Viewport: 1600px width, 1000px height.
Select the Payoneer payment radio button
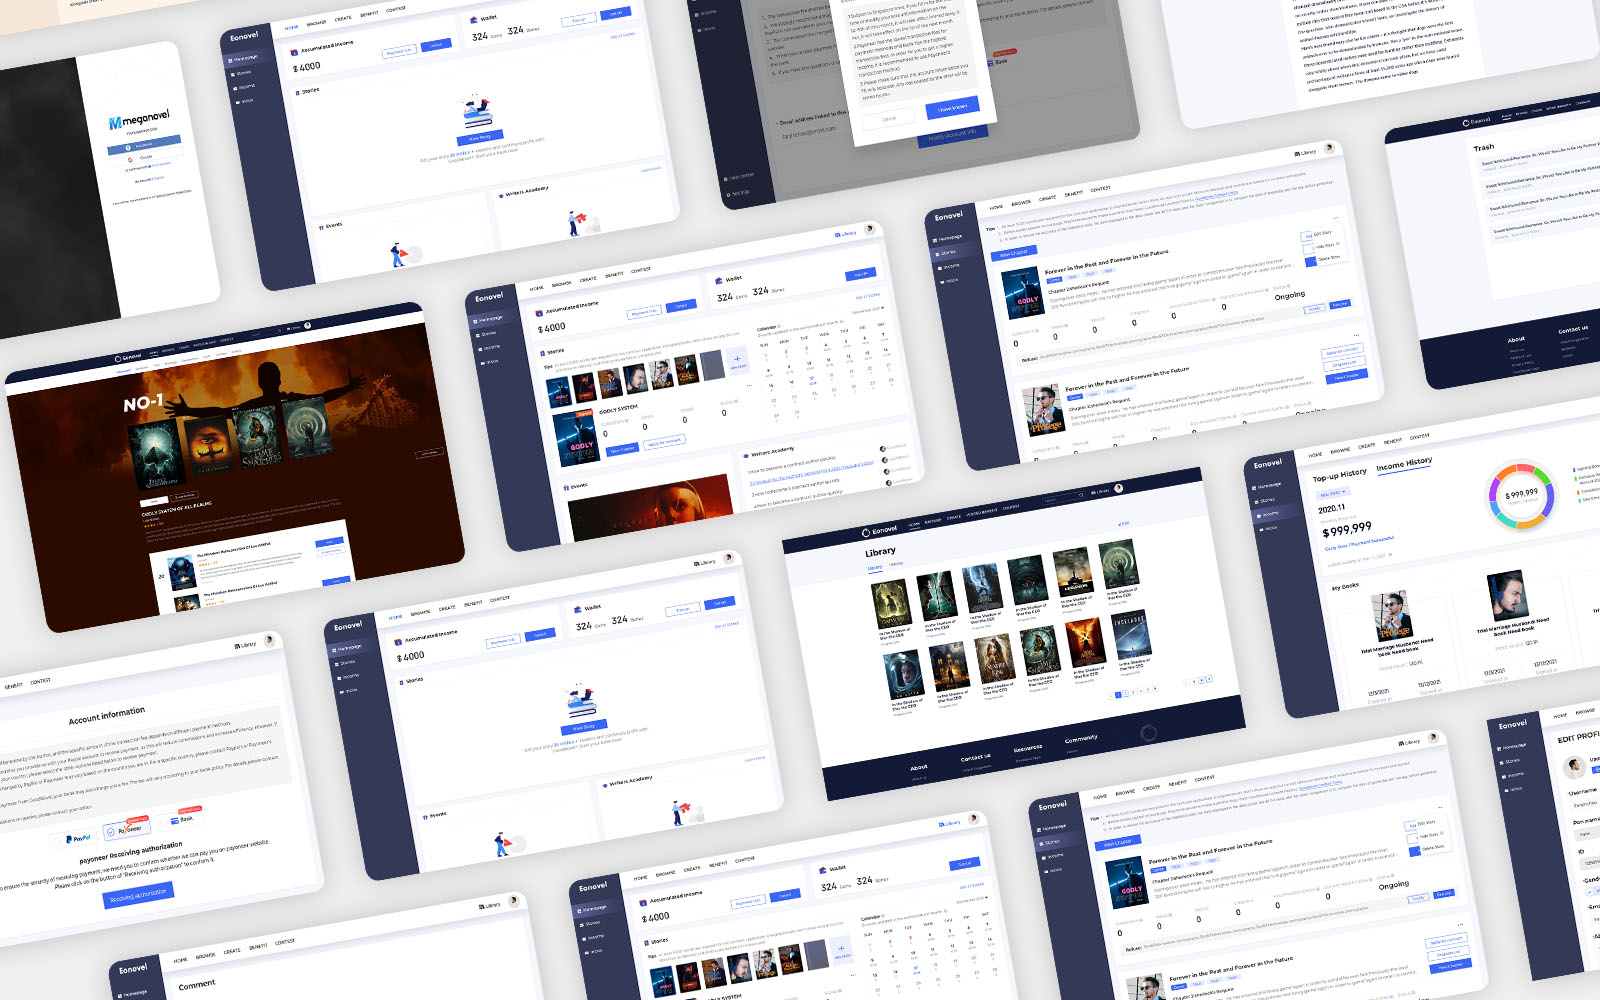click(110, 832)
